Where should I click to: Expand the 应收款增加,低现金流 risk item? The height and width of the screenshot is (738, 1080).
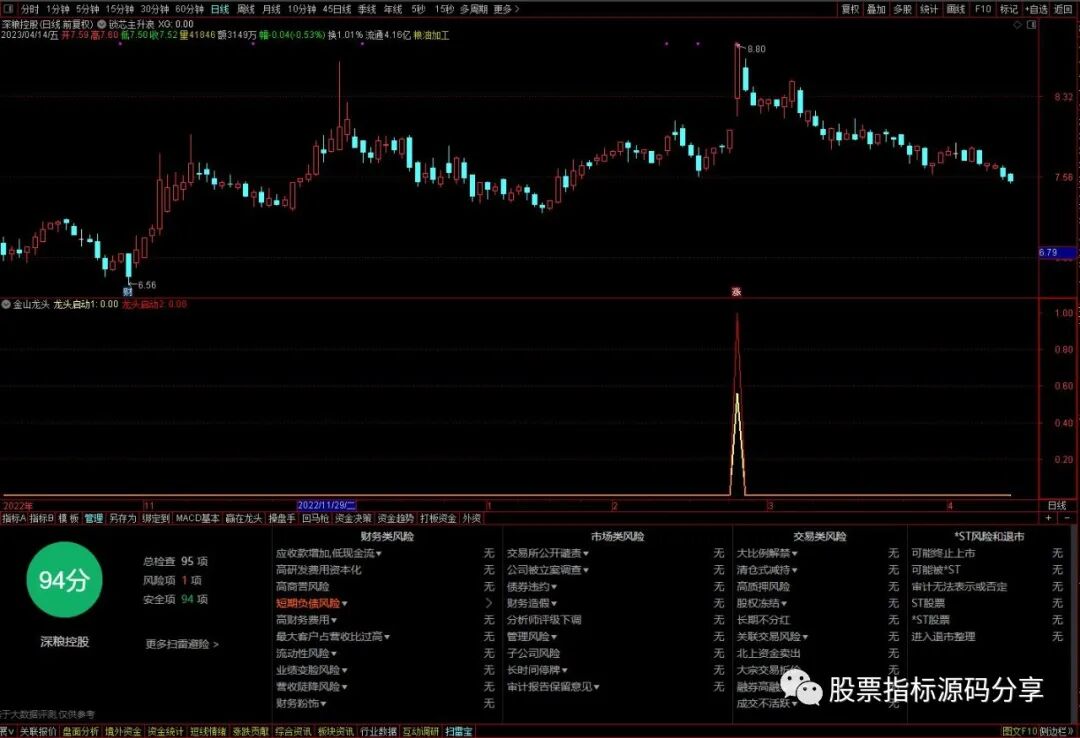coord(329,553)
